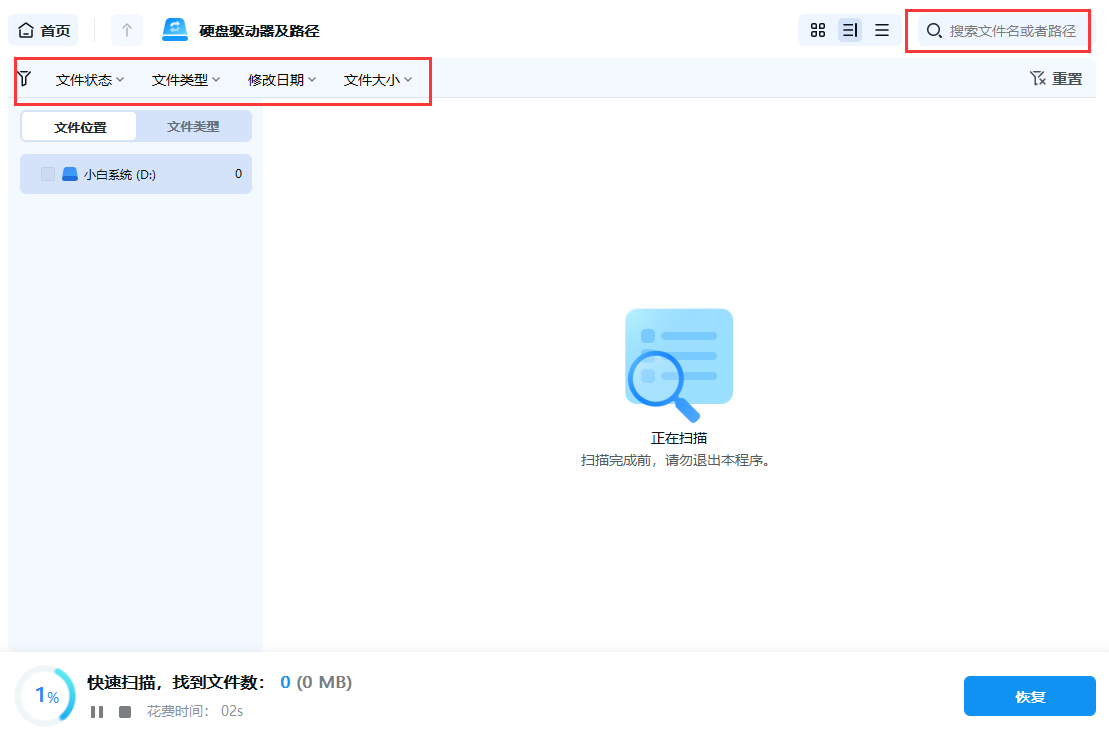Pause the ongoing scan

[x=96, y=712]
